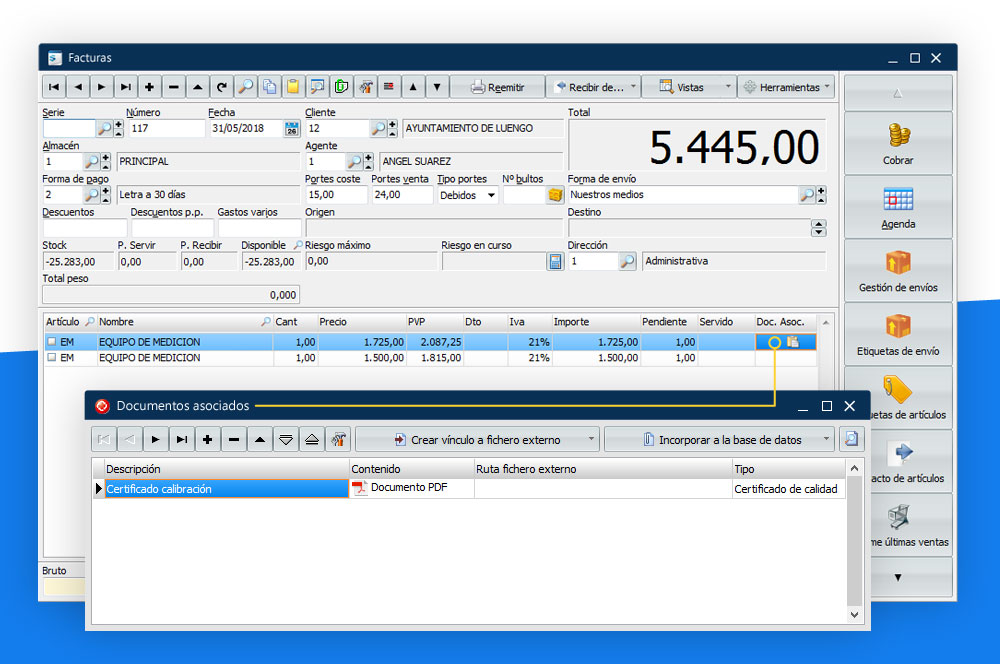Click into the Número input field
The height and width of the screenshot is (664, 1000).
pos(165,129)
